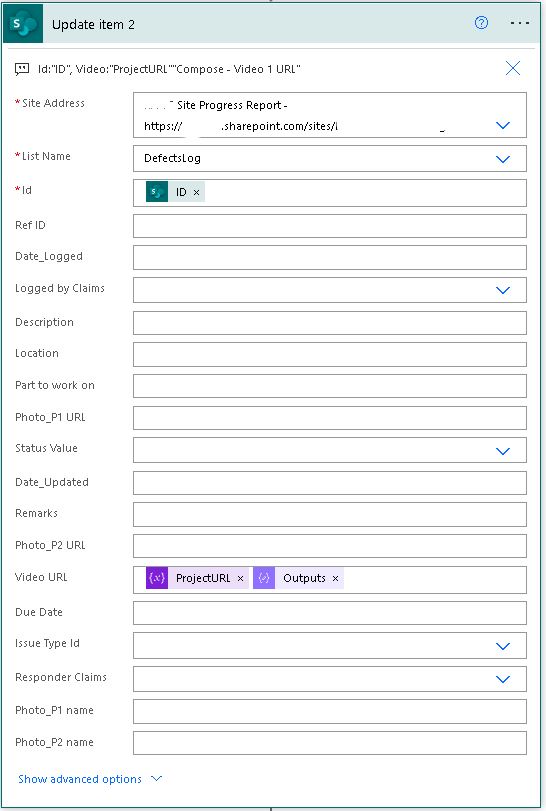Click into the Description field
Screen dimensions: 546x811
[x=330, y=323]
